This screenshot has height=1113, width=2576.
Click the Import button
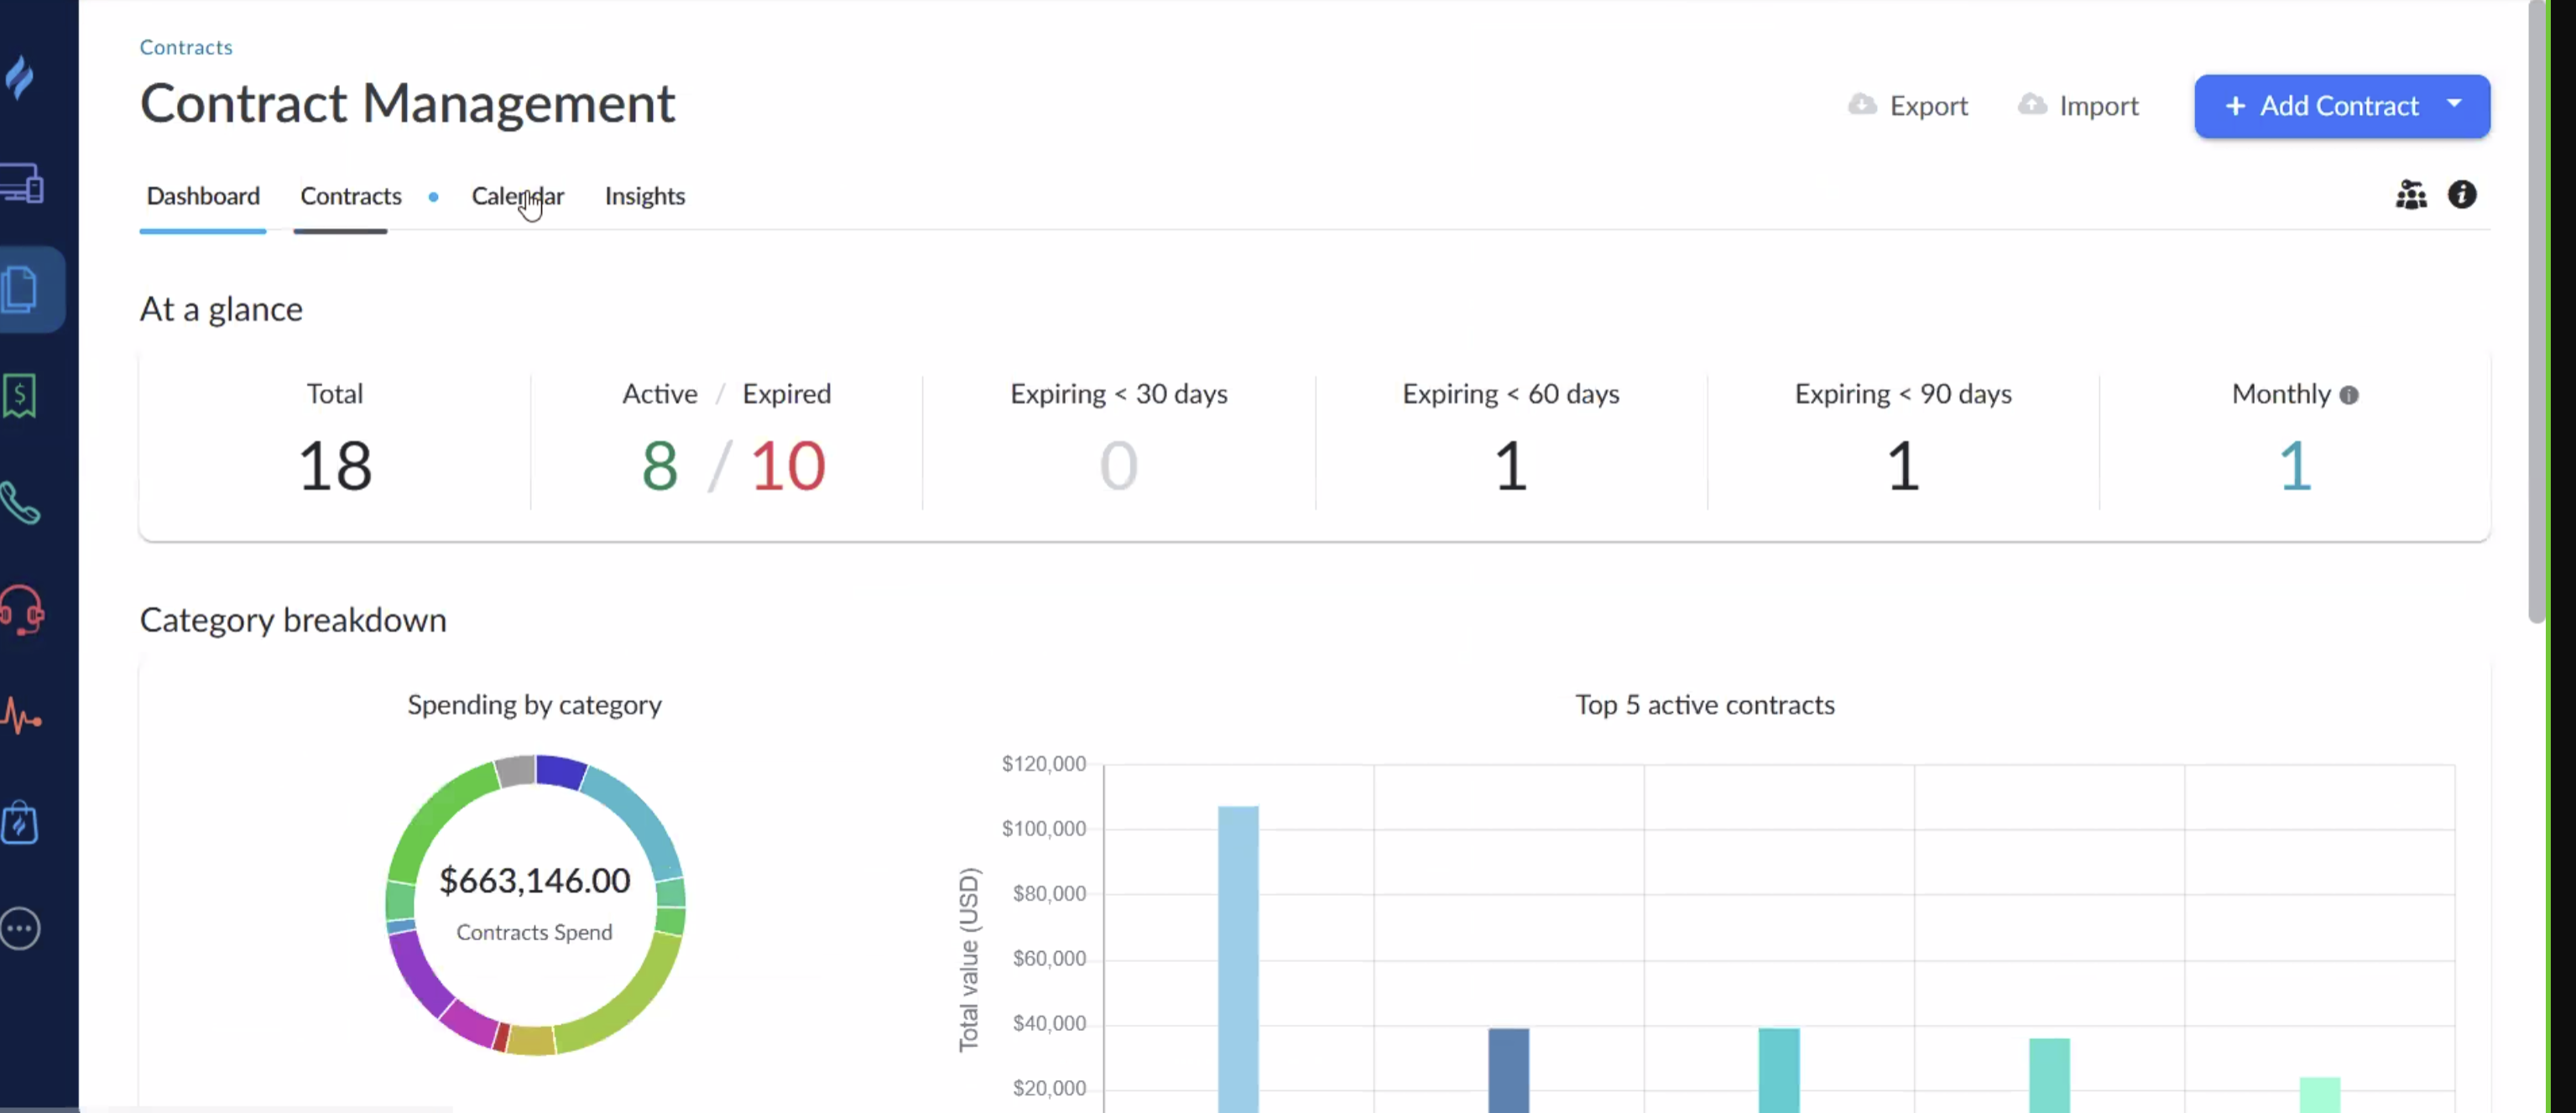[x=2078, y=106]
